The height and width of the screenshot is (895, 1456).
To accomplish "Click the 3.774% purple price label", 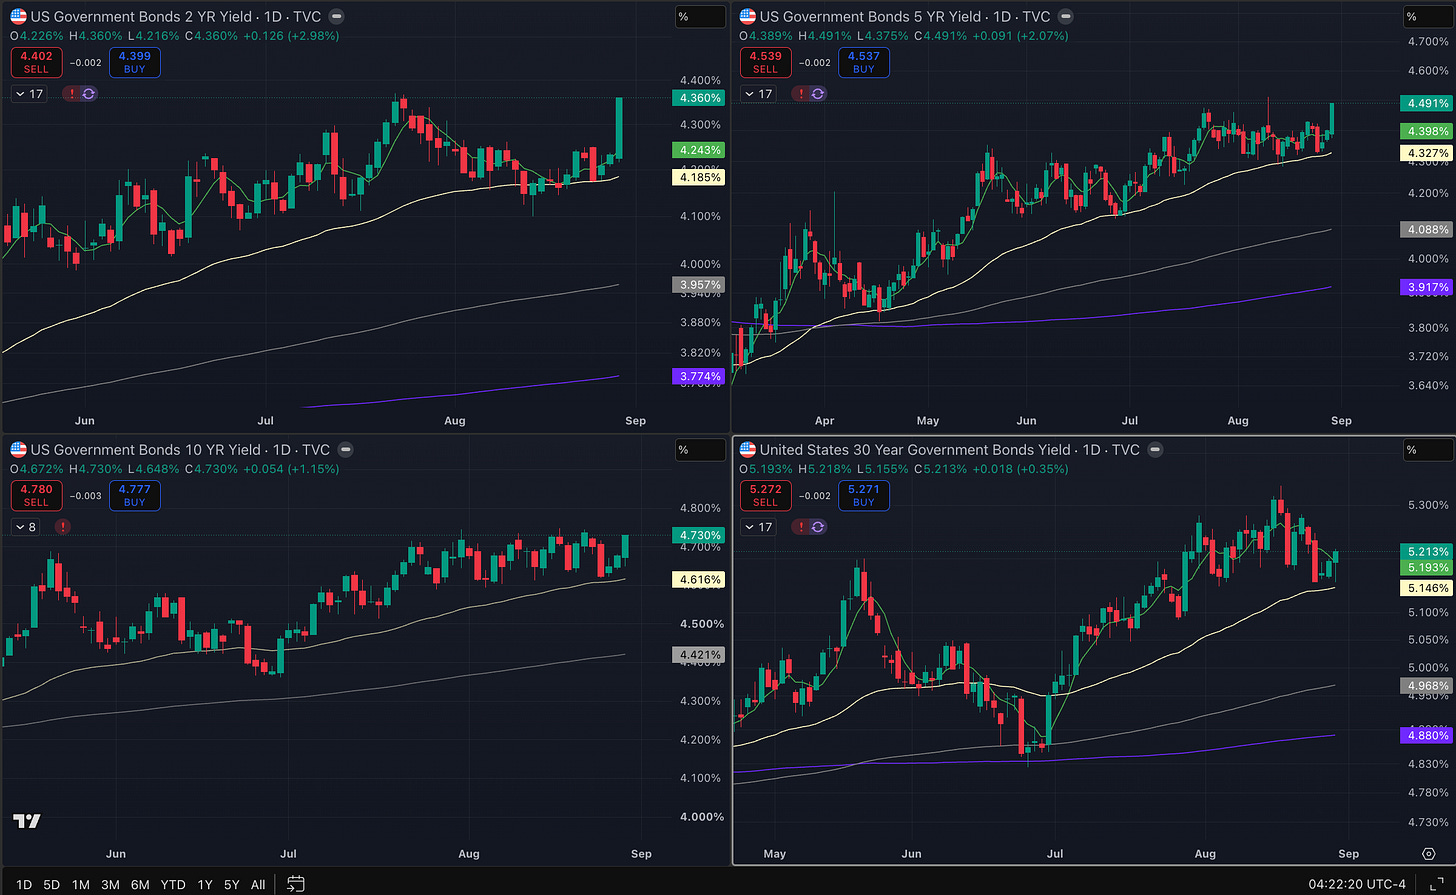I will pyautogui.click(x=700, y=376).
